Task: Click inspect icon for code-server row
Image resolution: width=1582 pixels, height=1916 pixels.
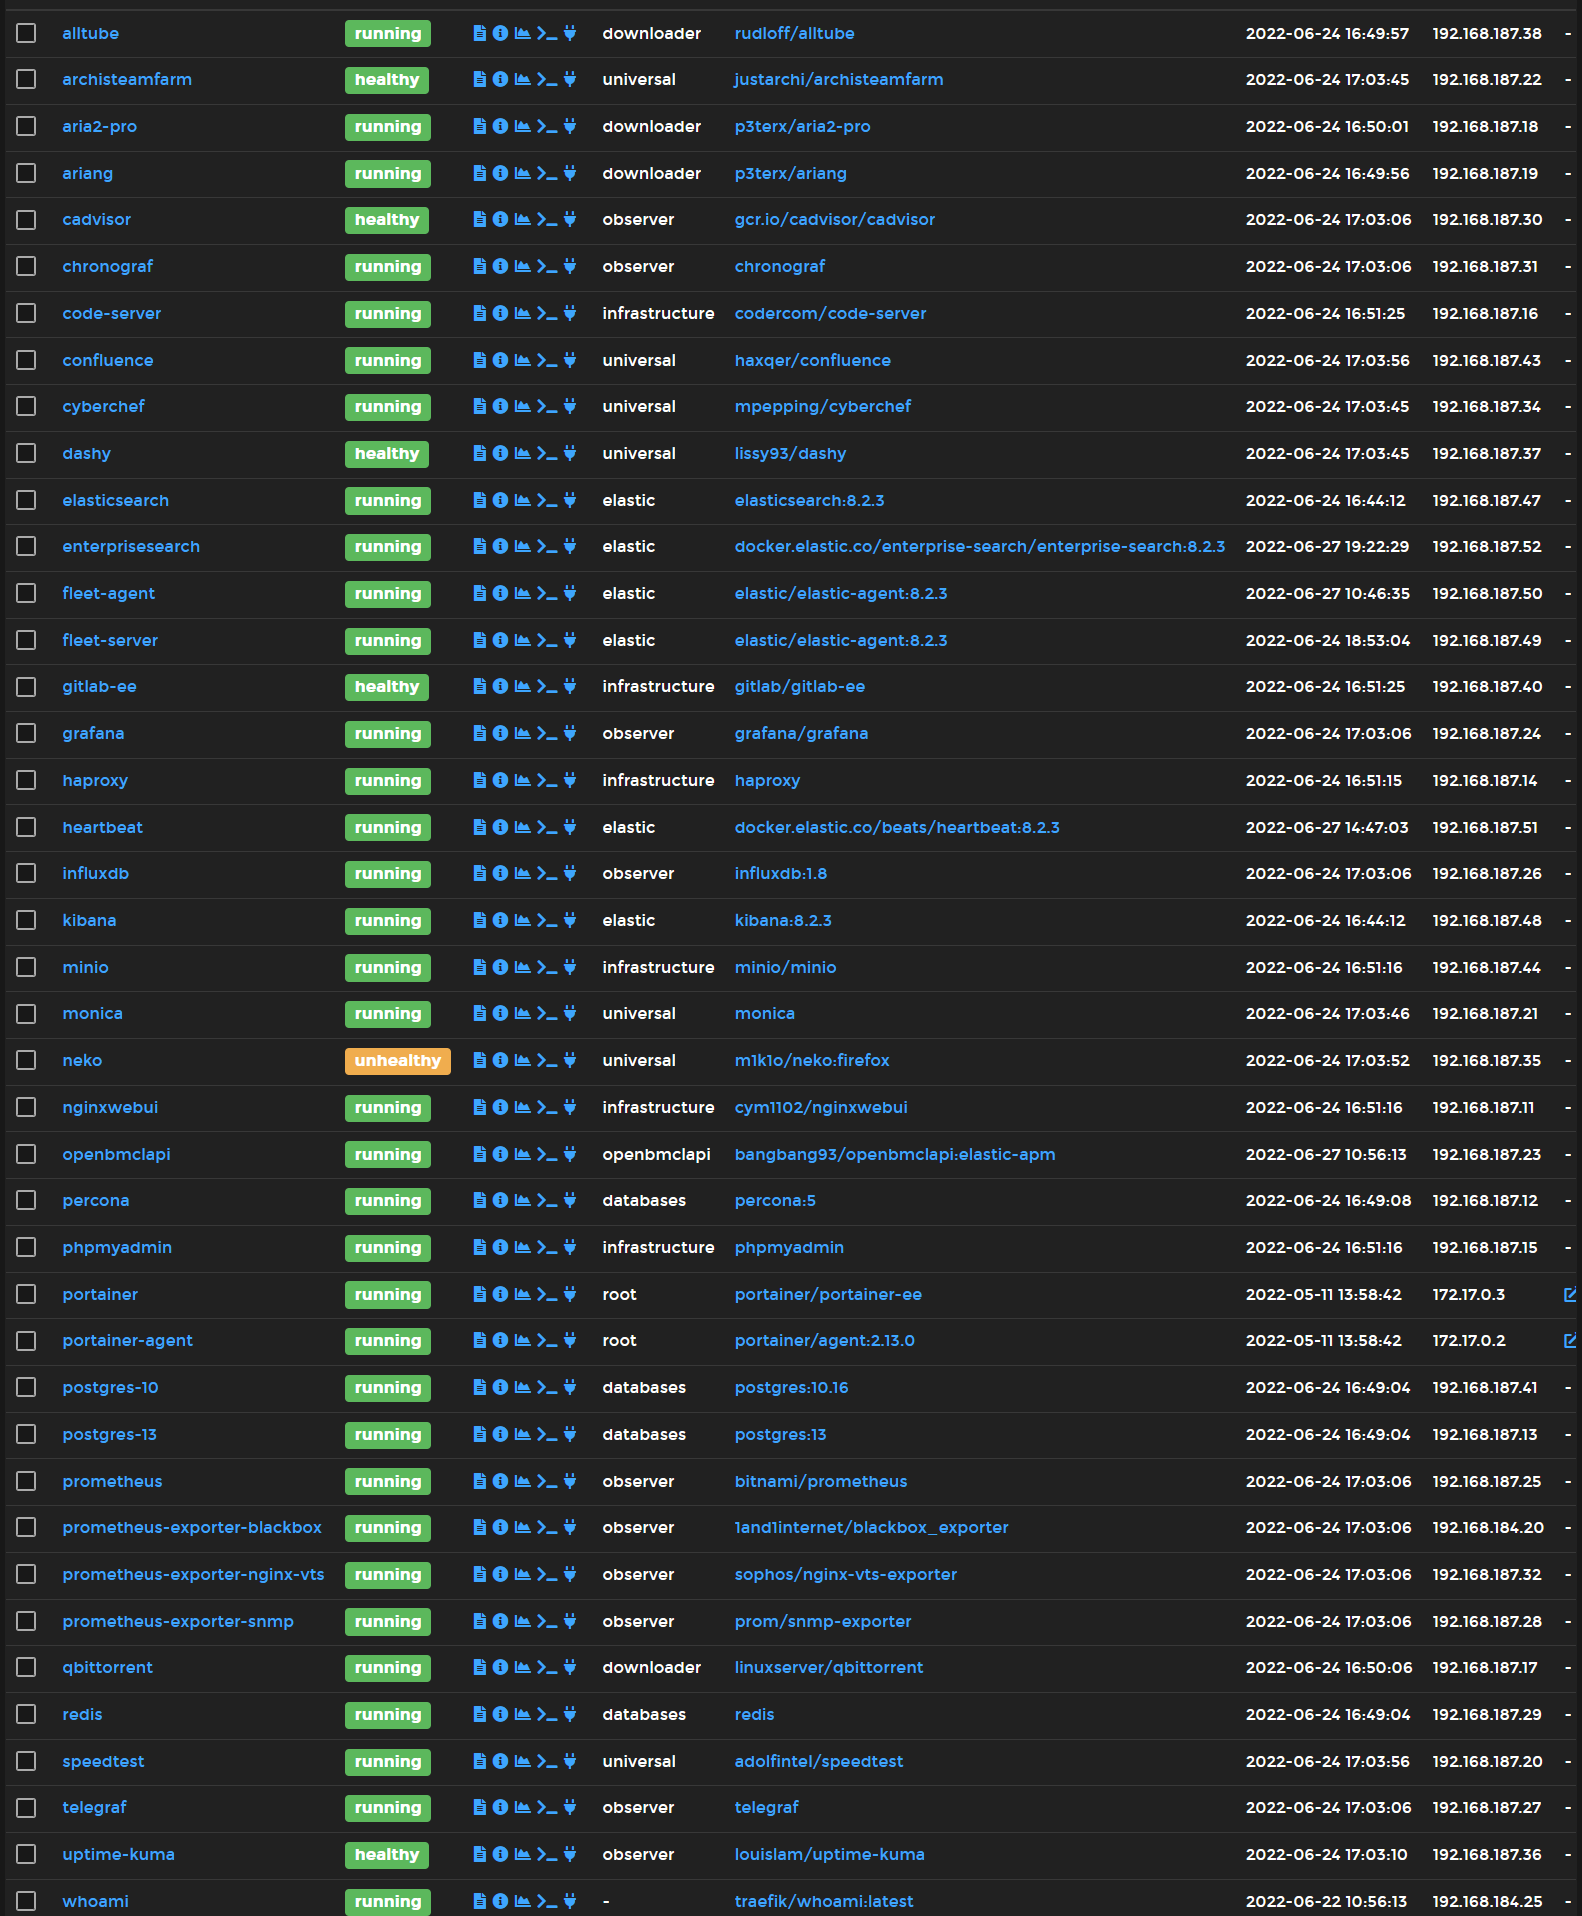Action: [x=500, y=313]
